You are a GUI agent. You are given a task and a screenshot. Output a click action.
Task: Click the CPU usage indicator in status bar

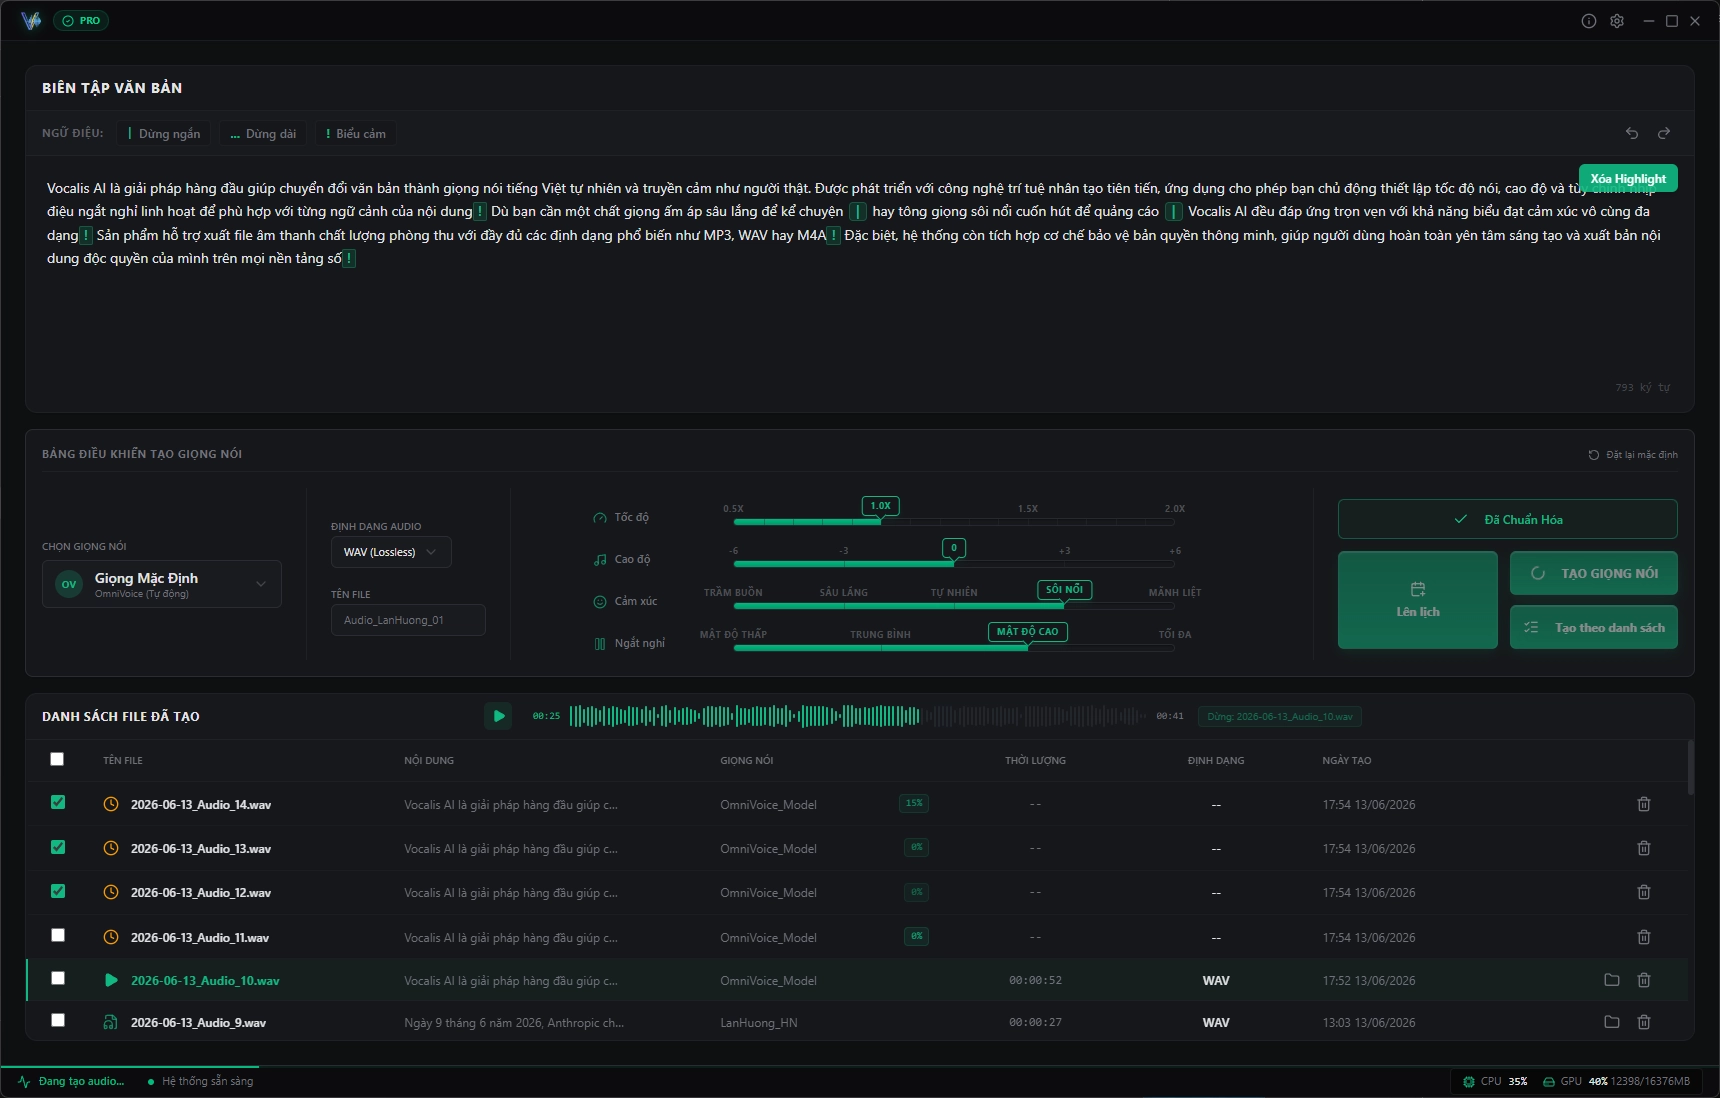click(1495, 1081)
